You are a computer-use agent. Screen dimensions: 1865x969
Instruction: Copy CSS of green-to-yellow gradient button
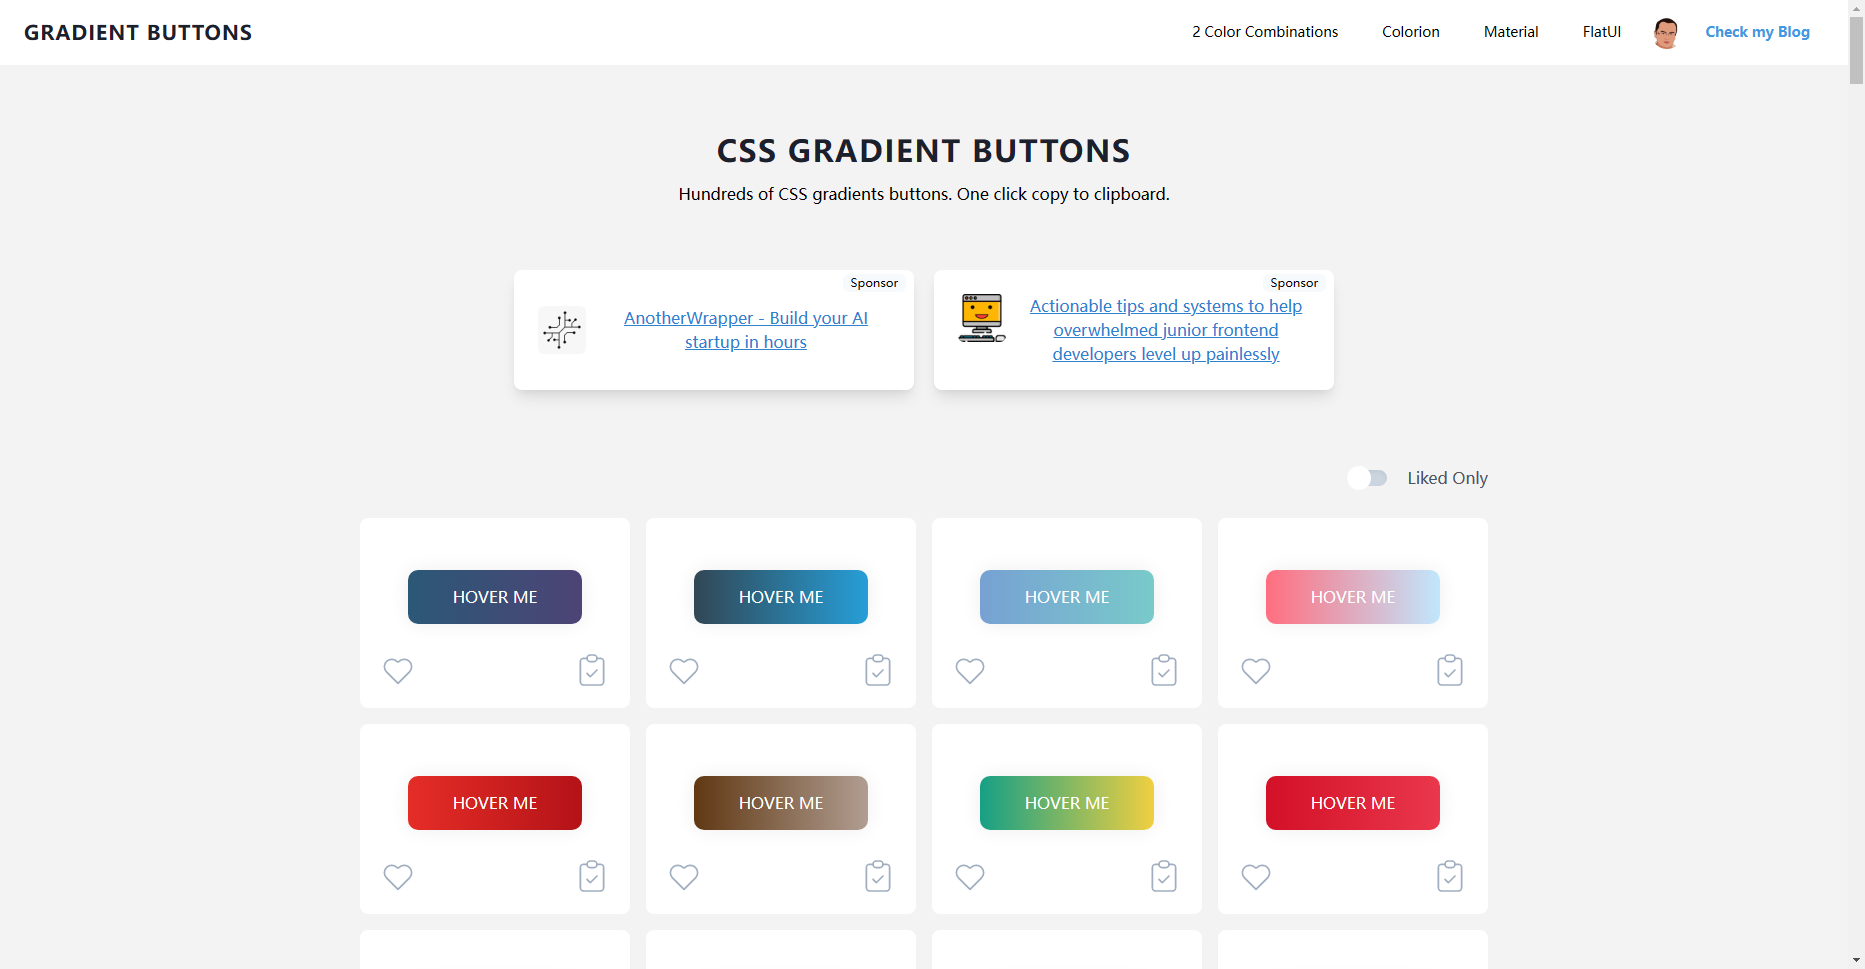pyautogui.click(x=1164, y=876)
